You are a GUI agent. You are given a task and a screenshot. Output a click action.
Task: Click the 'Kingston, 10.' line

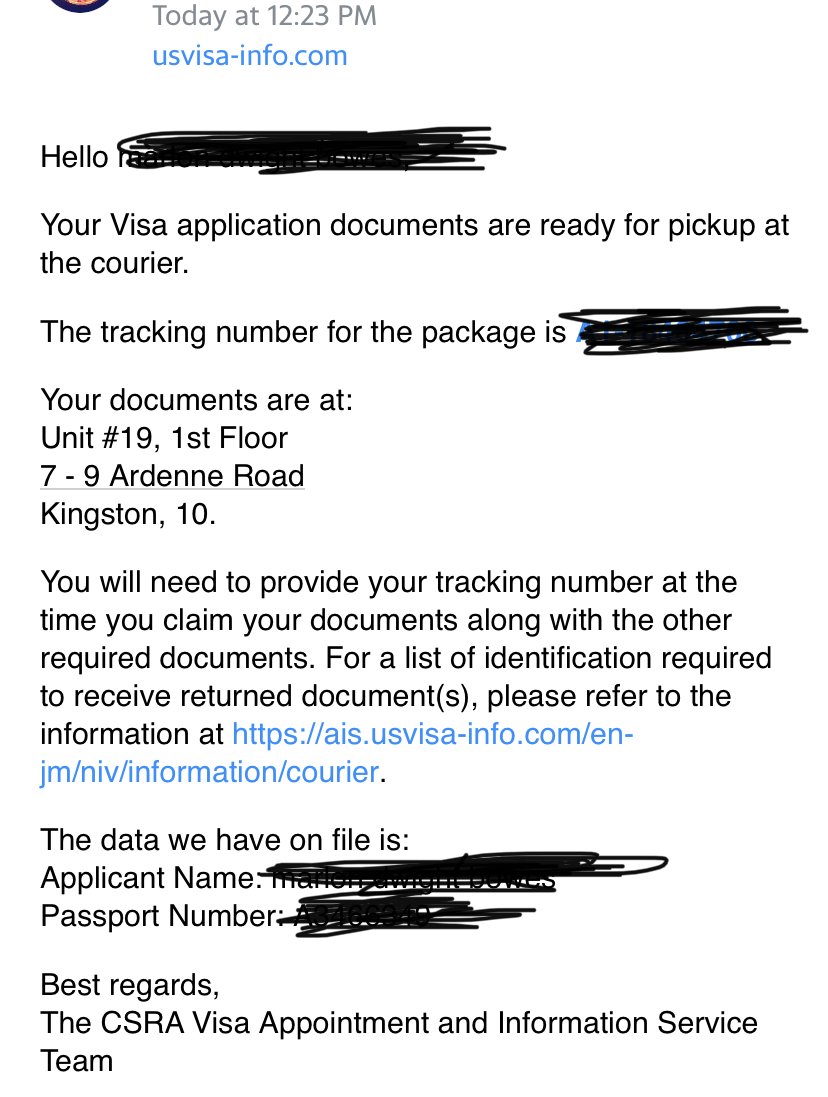(x=128, y=514)
